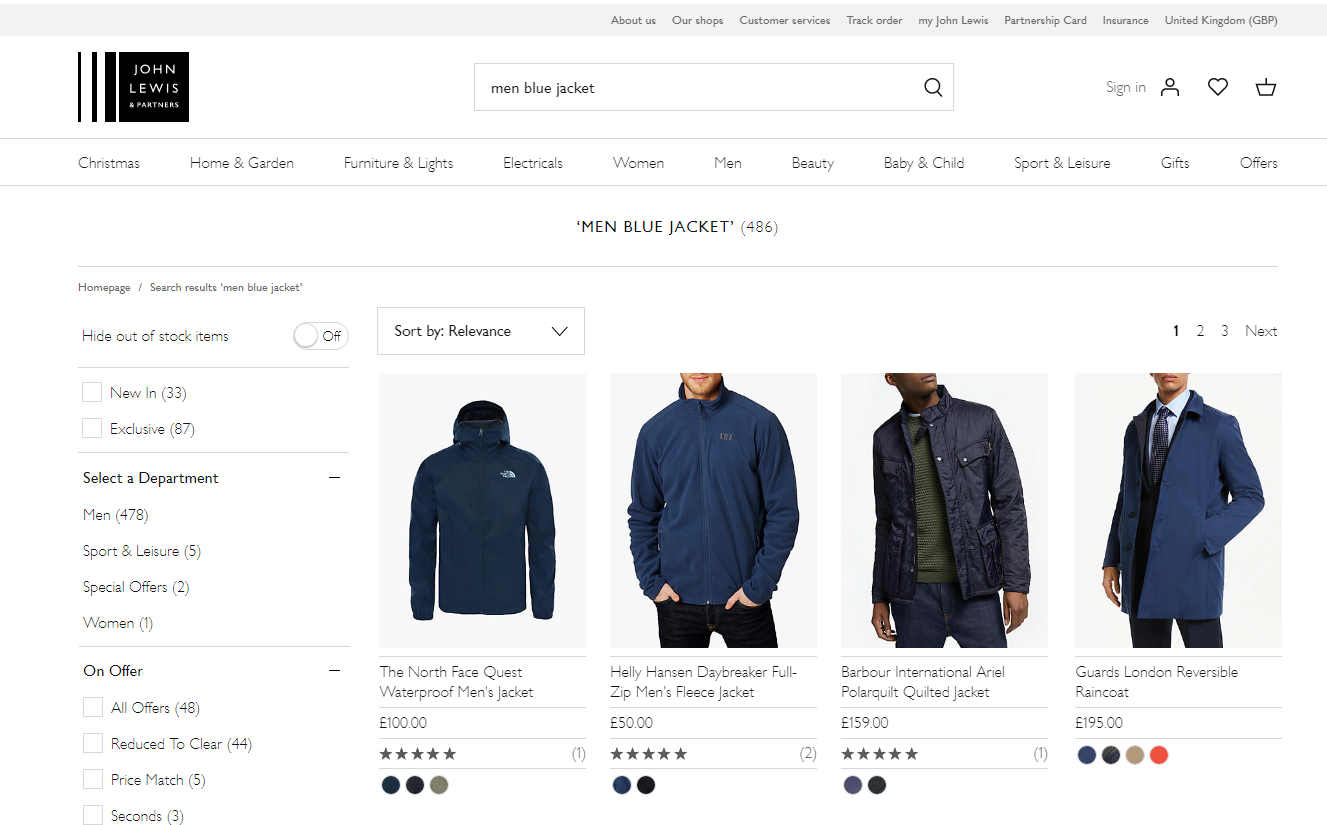1327x825 pixels.
Task: Click star rating under Helly Hansen fleece
Action: [649, 754]
